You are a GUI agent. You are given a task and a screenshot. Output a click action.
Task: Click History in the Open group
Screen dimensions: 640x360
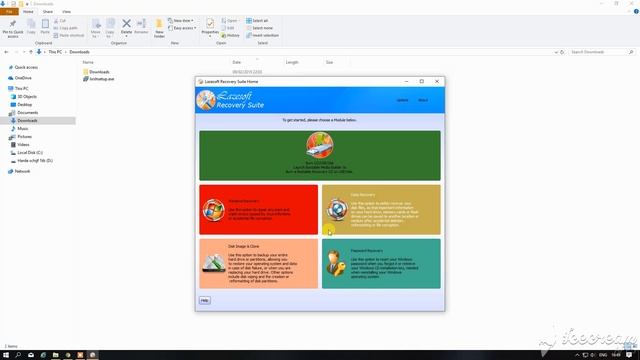231,36
